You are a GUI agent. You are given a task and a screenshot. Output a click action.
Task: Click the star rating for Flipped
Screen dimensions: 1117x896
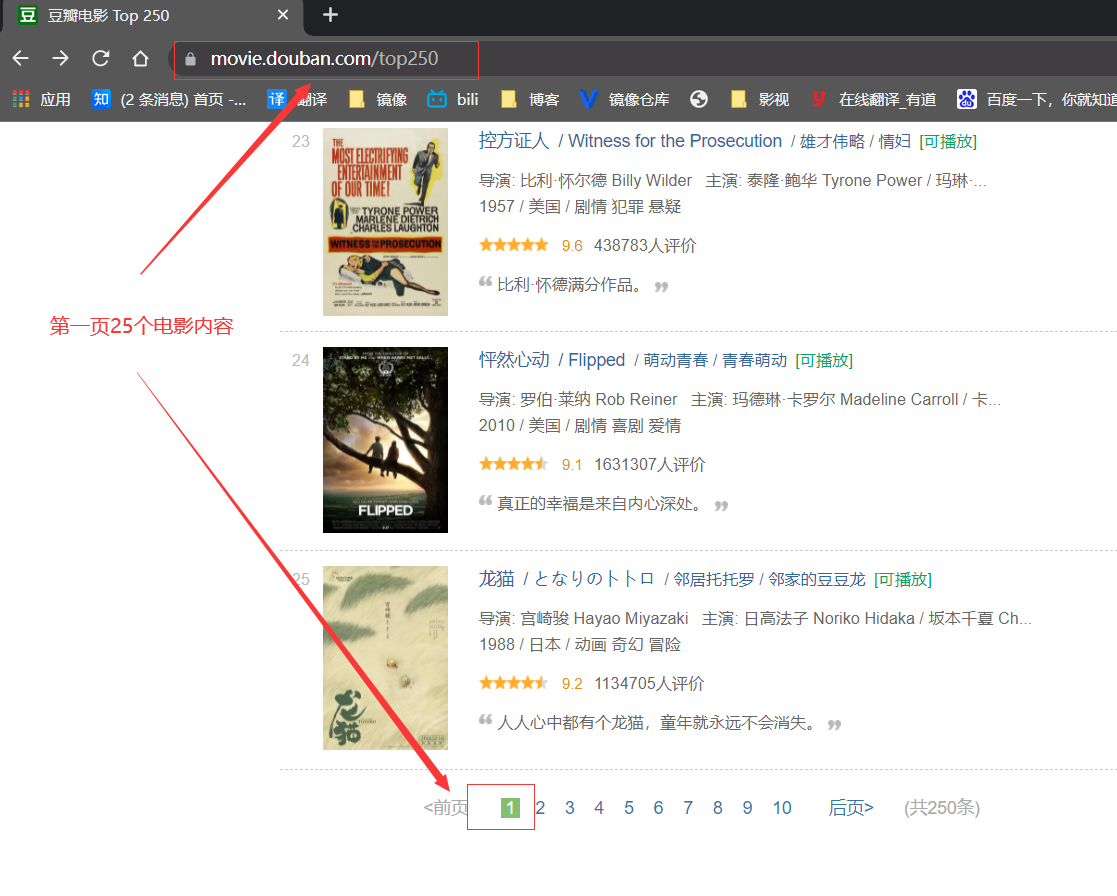[514, 464]
